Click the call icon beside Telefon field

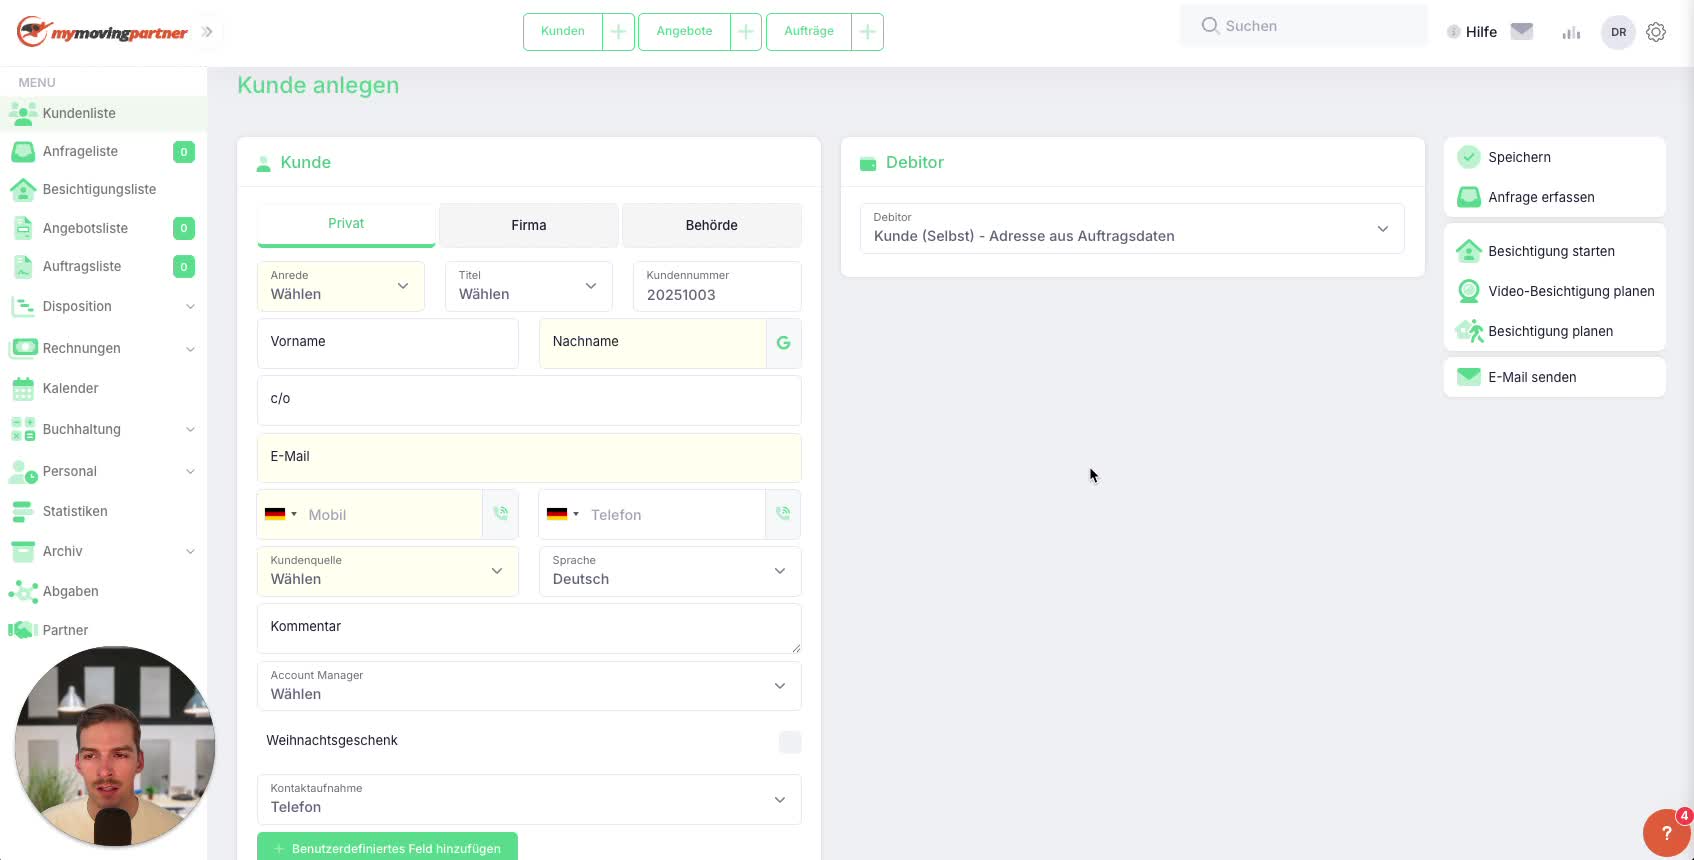pyautogui.click(x=783, y=514)
